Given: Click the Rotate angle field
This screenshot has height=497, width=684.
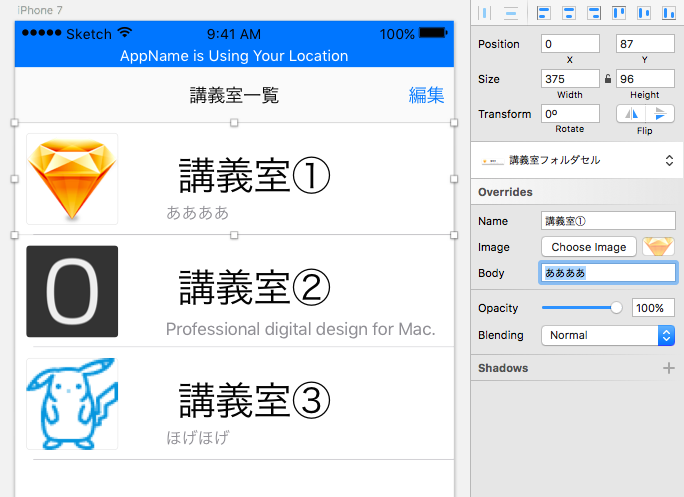Looking at the screenshot, I should pyautogui.click(x=570, y=114).
